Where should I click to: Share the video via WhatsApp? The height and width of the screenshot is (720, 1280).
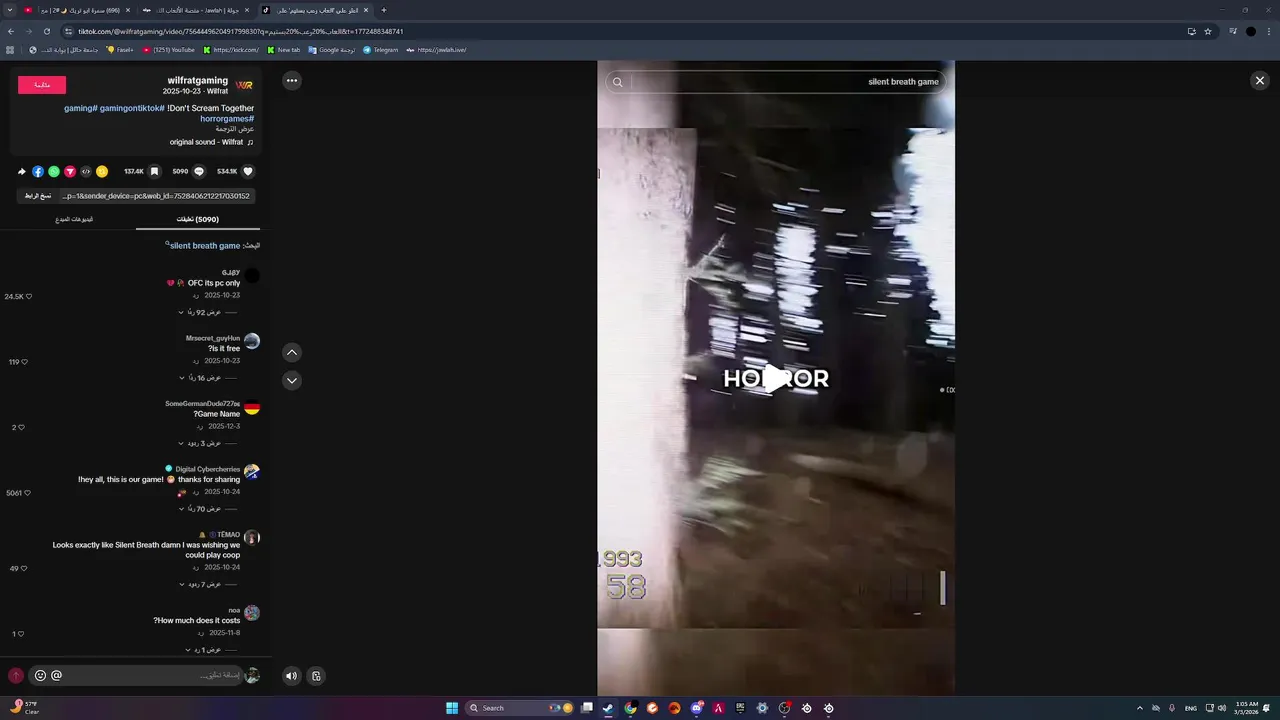(x=54, y=171)
